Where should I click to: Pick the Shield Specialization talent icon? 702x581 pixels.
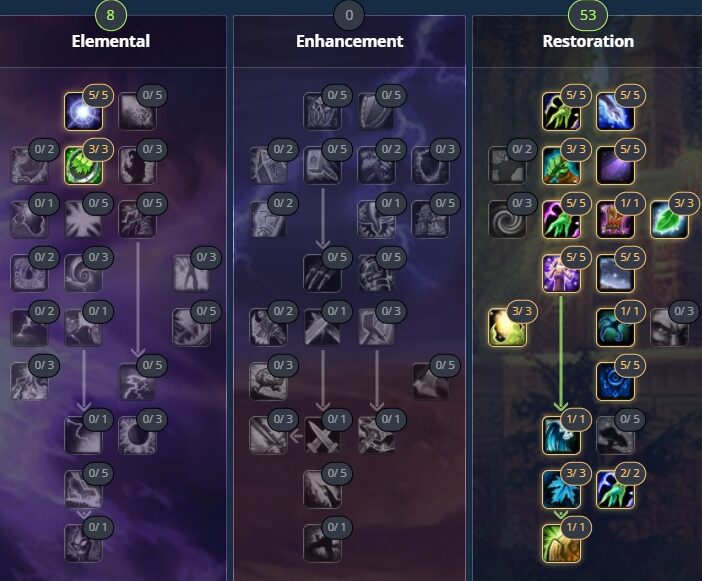pyautogui.click(x=377, y=111)
